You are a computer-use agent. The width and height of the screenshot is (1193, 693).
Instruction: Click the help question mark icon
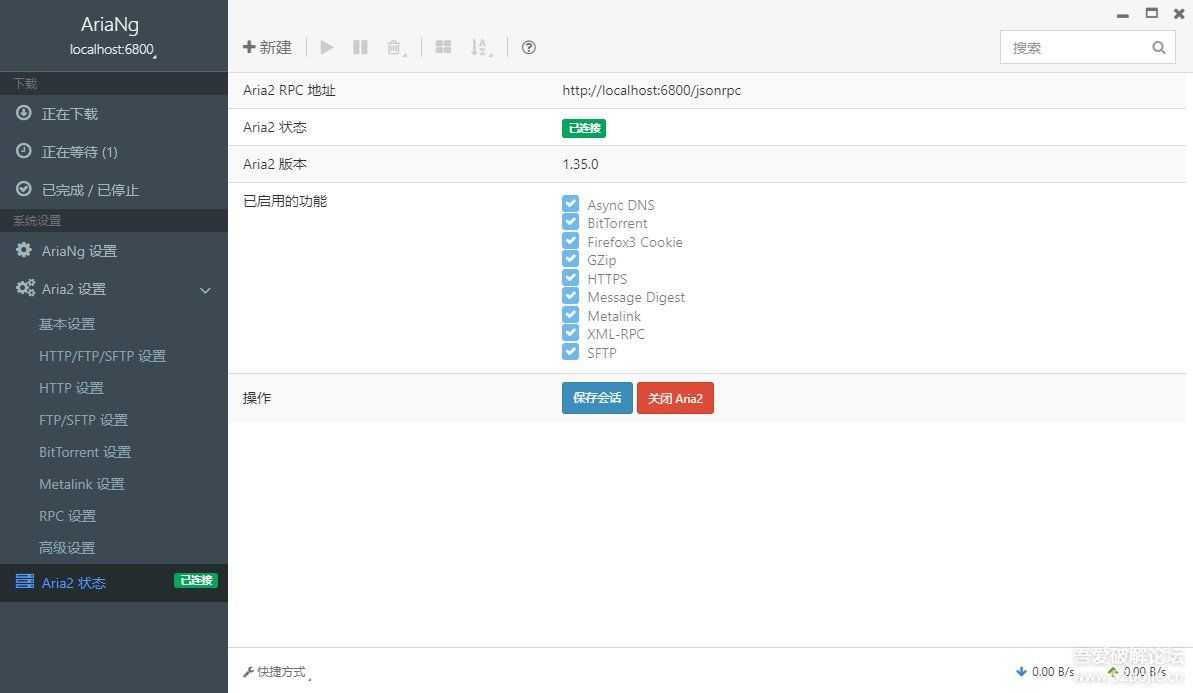pyautogui.click(x=529, y=47)
